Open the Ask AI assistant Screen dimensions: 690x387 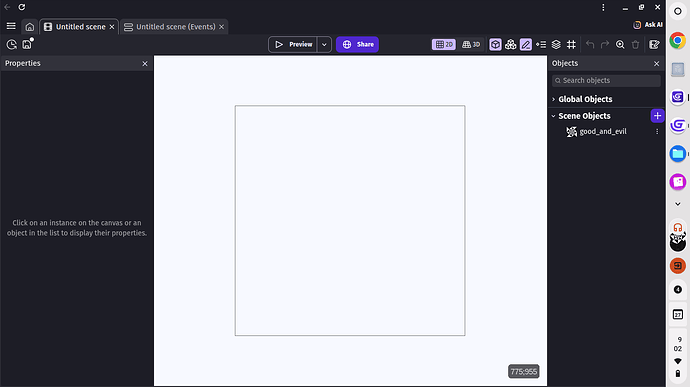[x=648, y=25]
